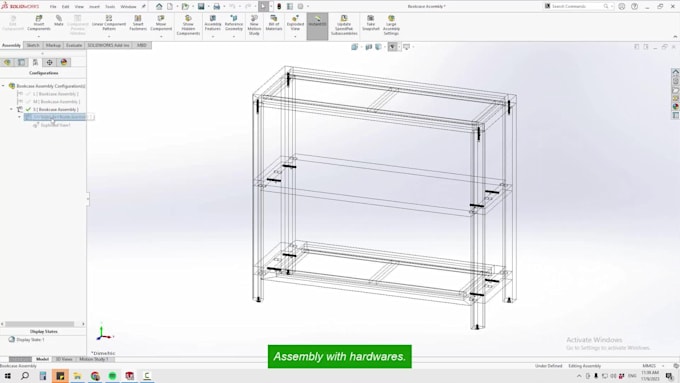680x383 pixels.
Task: Collapse Bookcase Assembly Configurations root node
Action: pos(3,86)
